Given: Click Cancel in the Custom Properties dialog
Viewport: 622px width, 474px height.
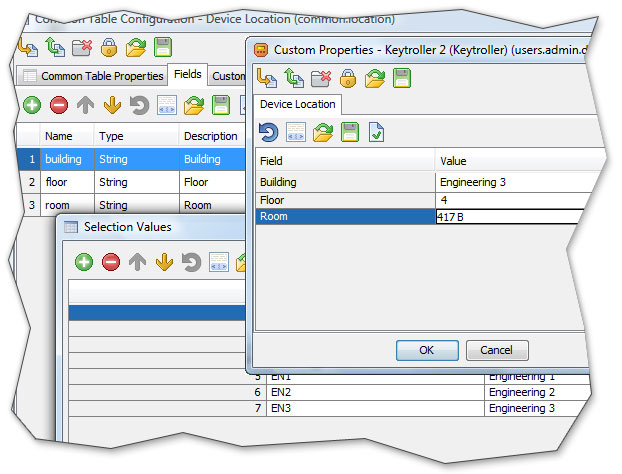Looking at the screenshot, I should point(497,350).
